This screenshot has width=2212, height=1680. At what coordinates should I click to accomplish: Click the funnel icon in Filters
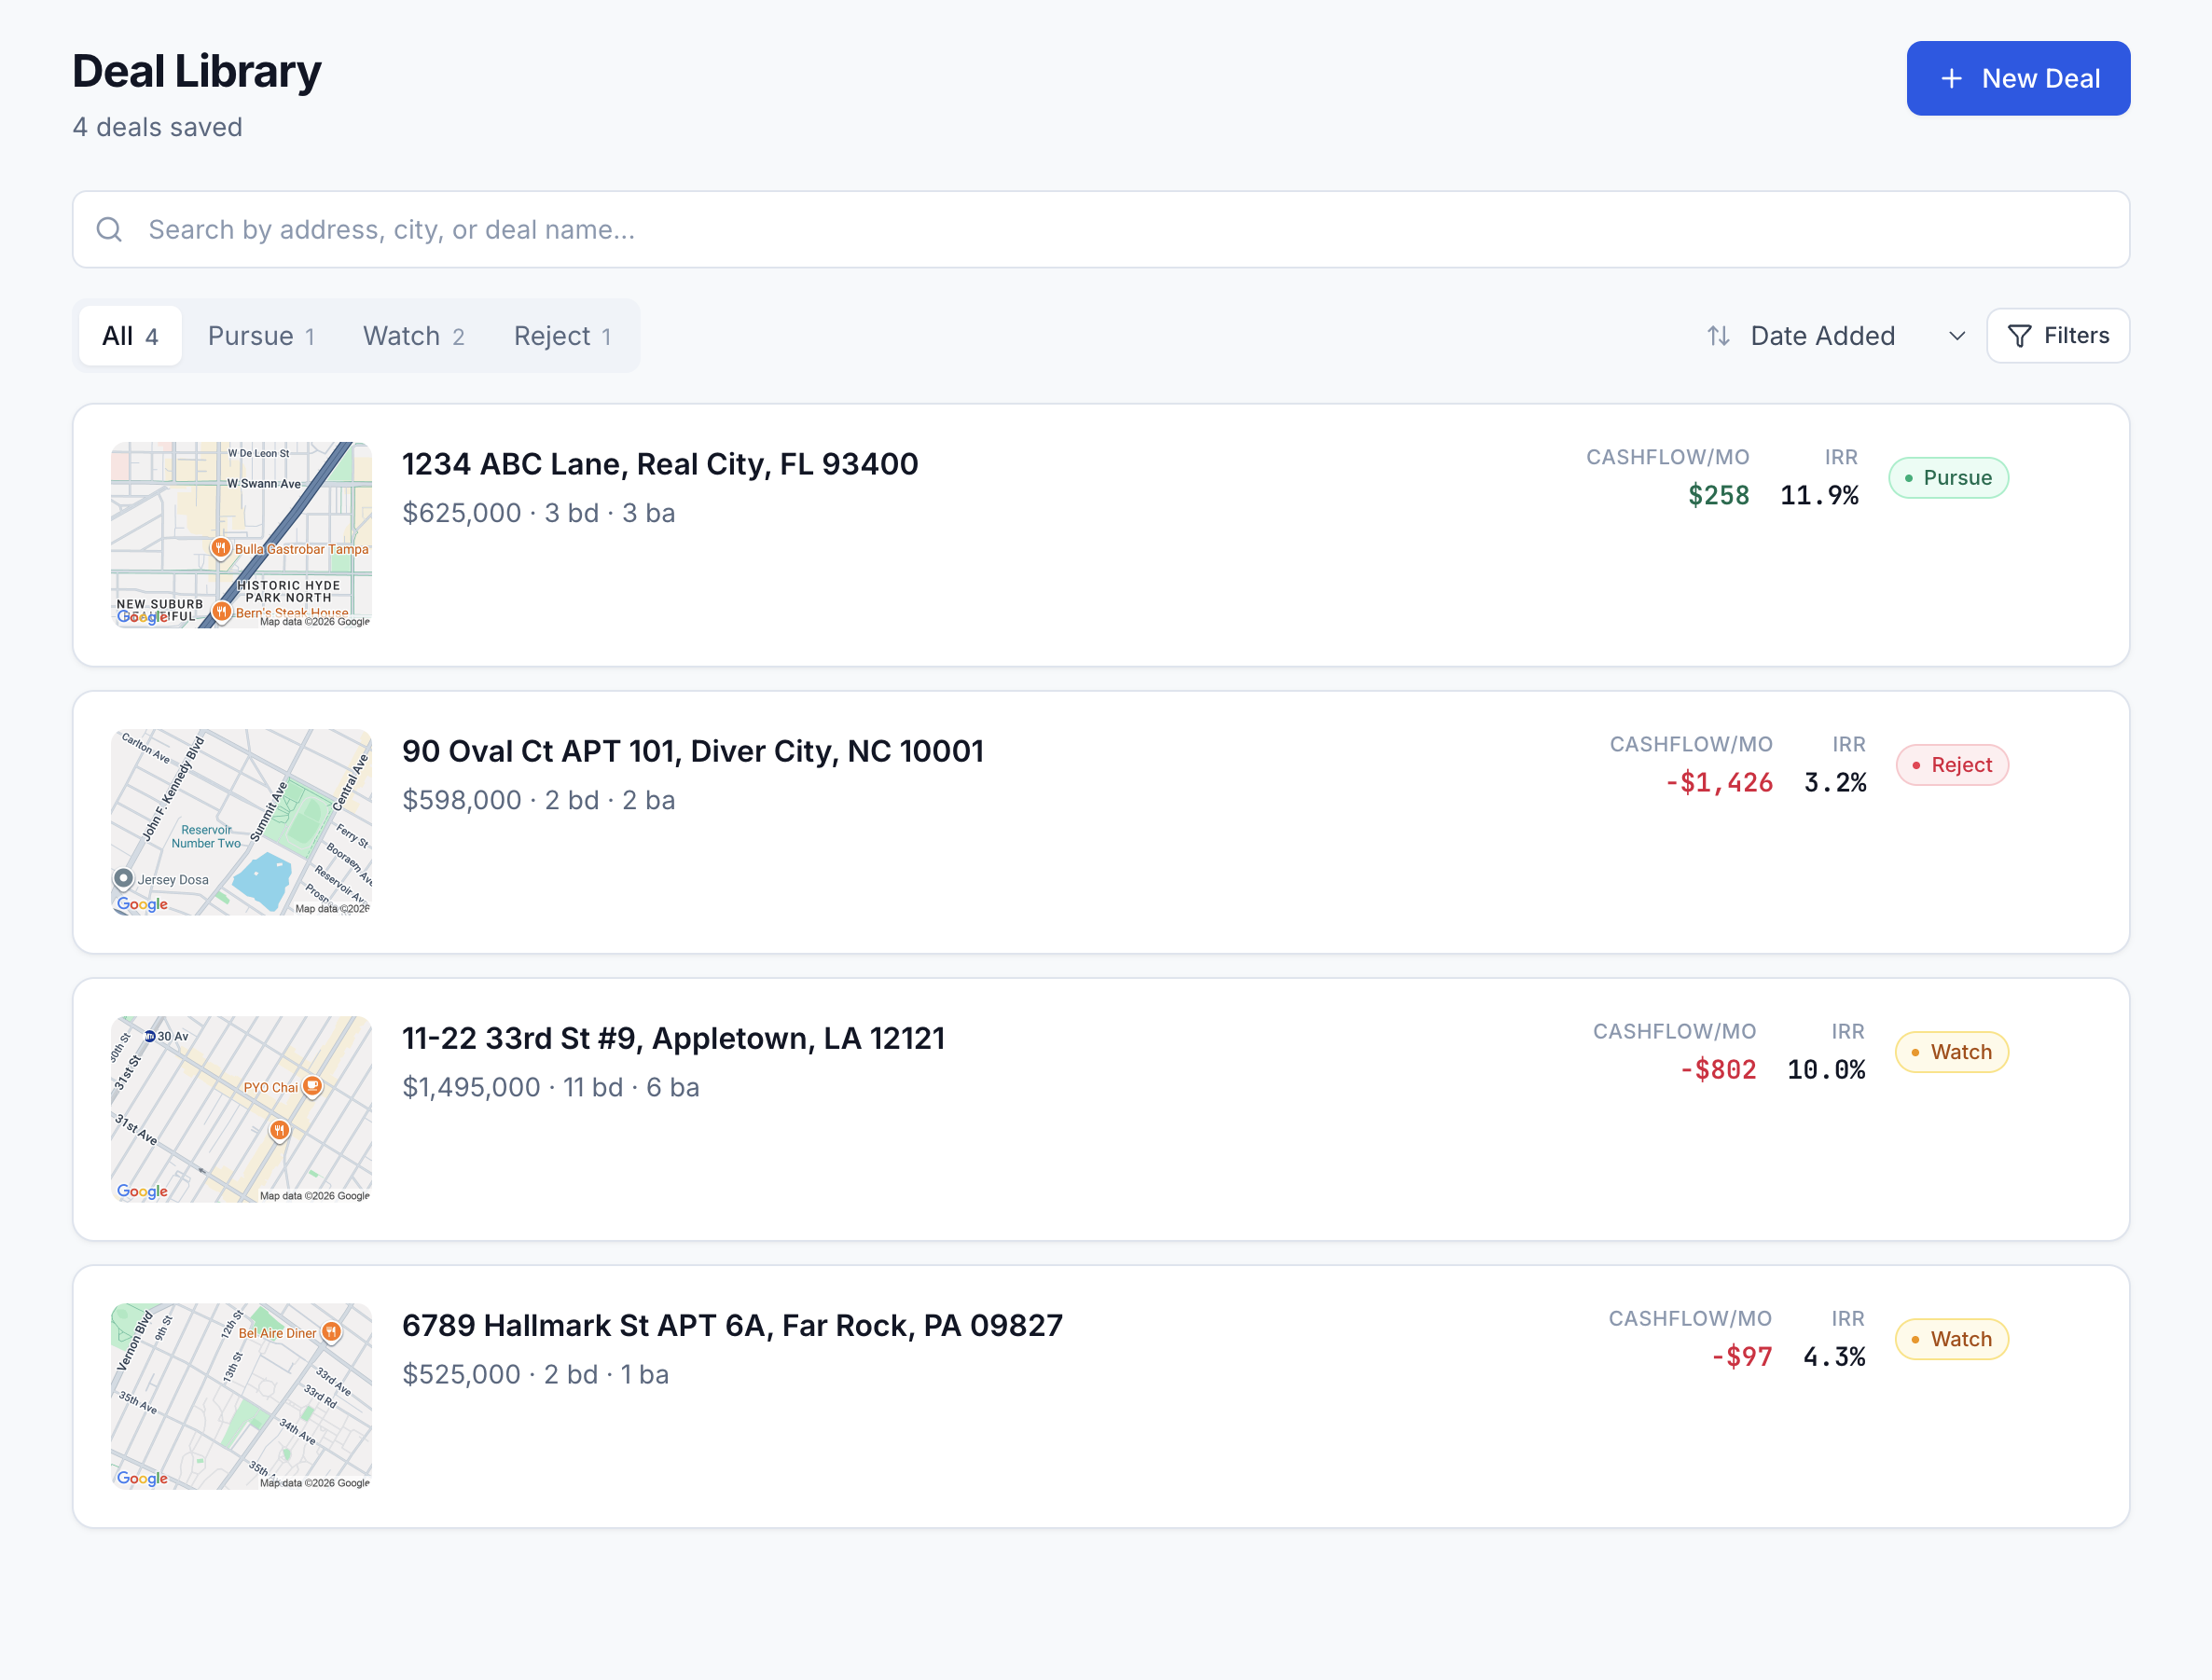2019,336
